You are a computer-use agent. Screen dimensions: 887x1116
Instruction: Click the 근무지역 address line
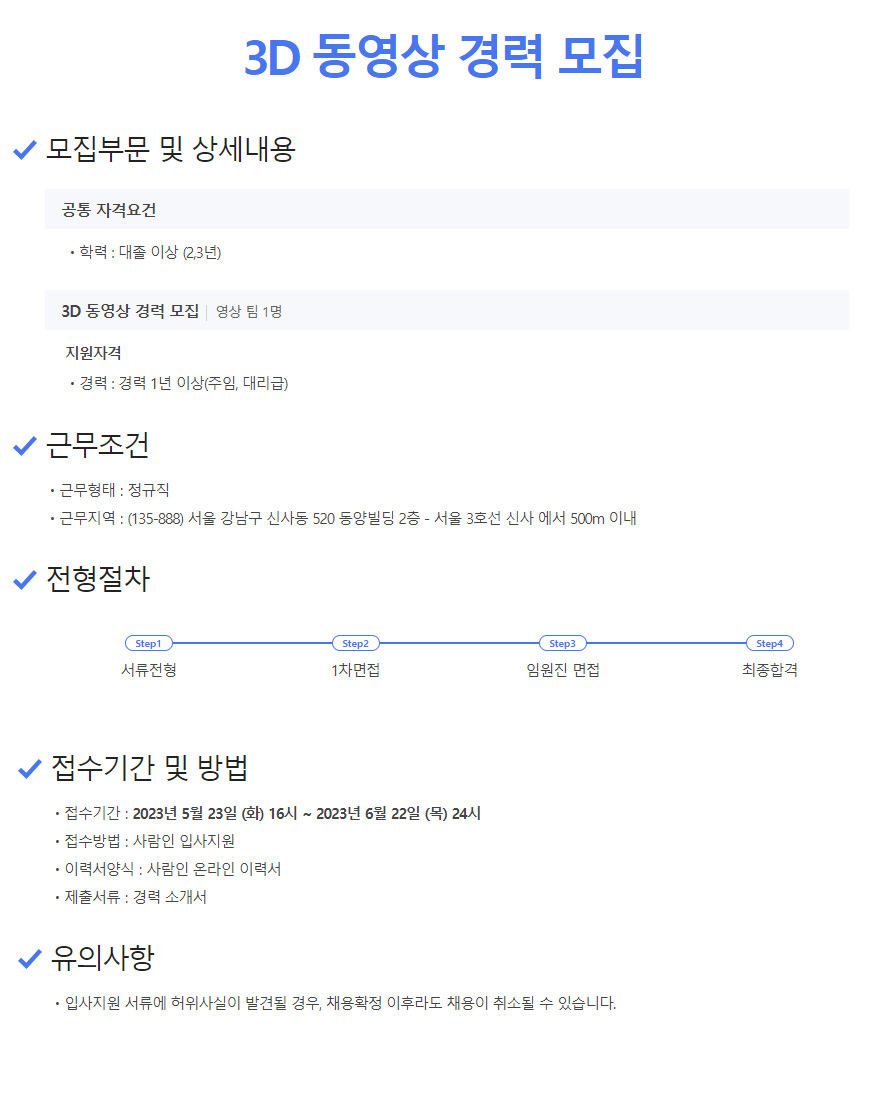click(347, 518)
